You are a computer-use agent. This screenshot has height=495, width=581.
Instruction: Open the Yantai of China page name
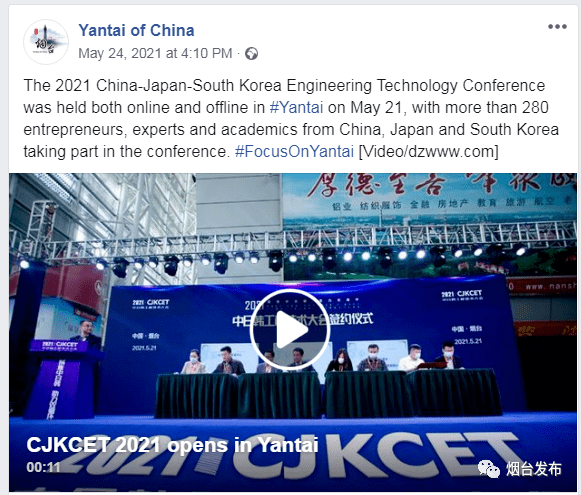(136, 30)
